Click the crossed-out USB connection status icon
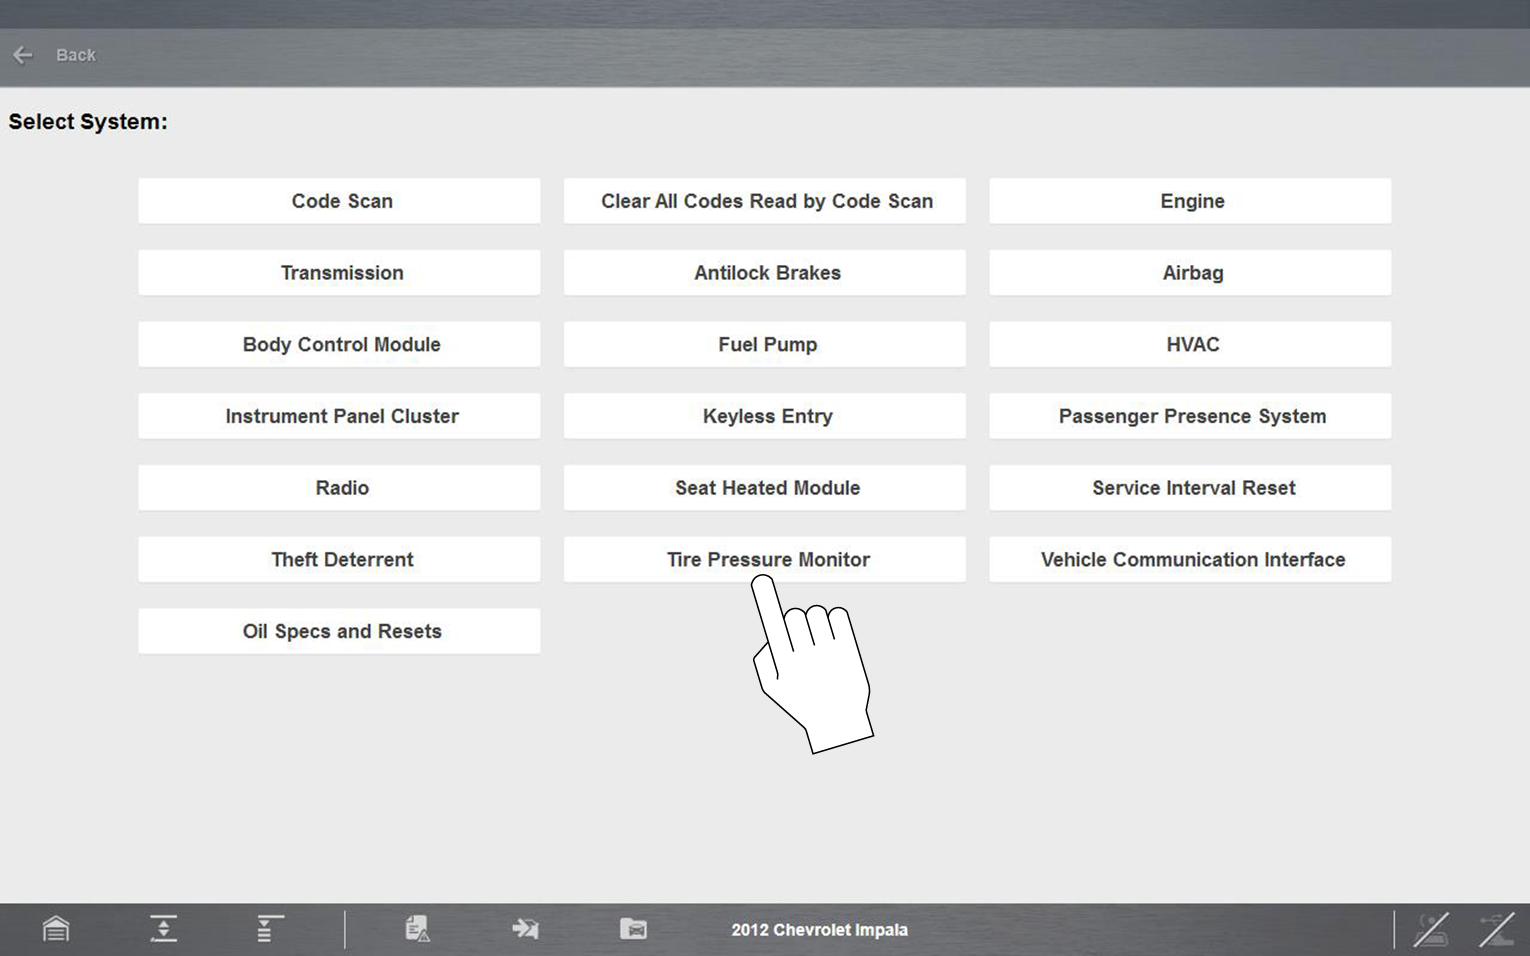The width and height of the screenshot is (1530, 956). pos(1496,929)
